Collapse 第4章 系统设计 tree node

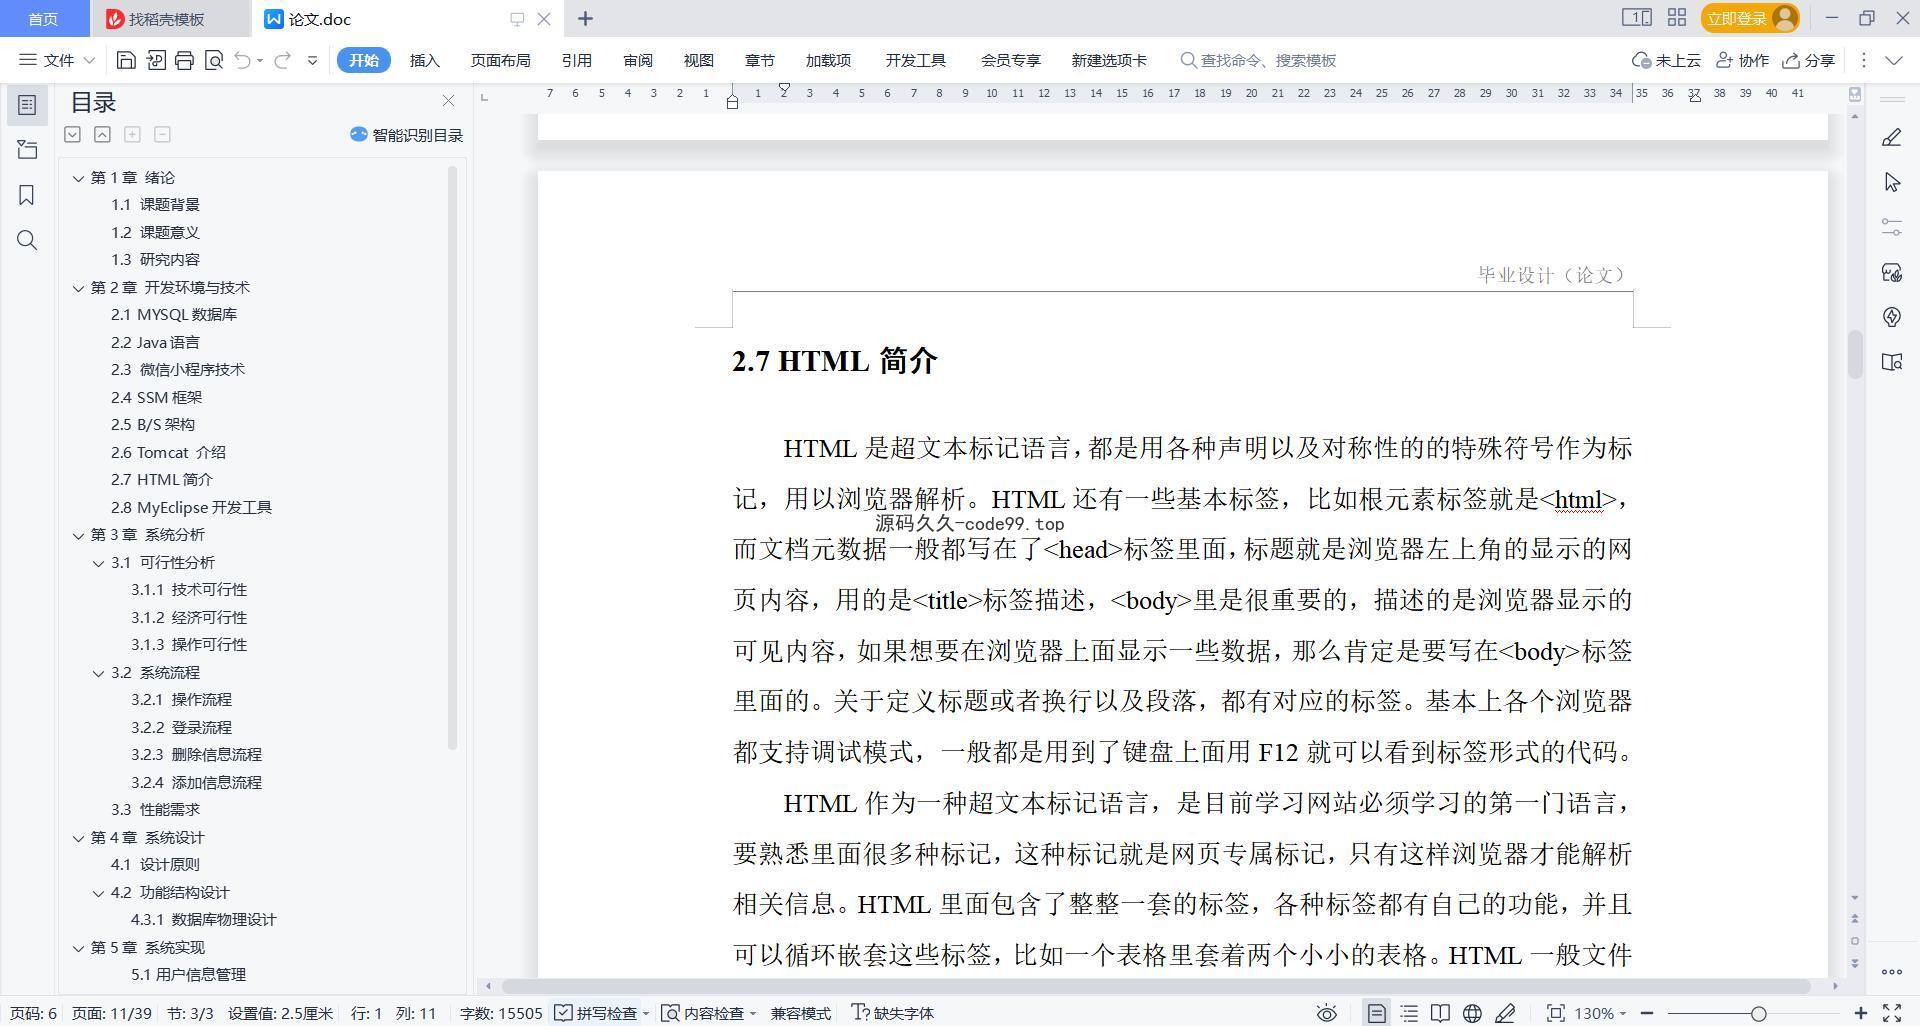point(78,838)
